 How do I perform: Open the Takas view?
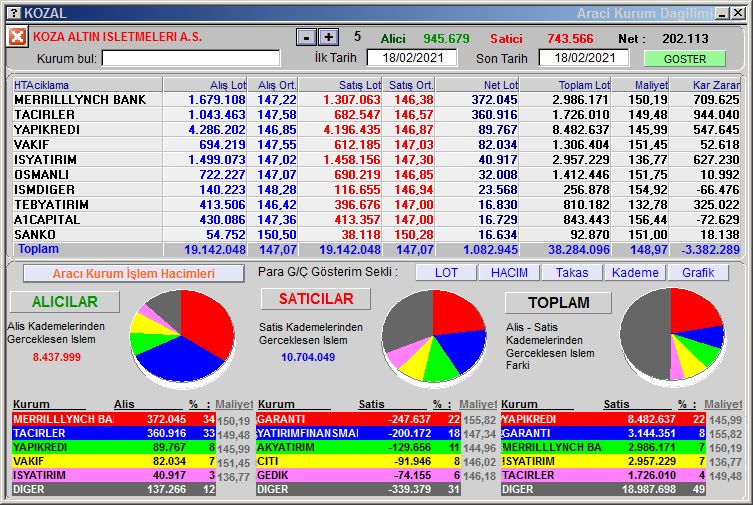572,273
